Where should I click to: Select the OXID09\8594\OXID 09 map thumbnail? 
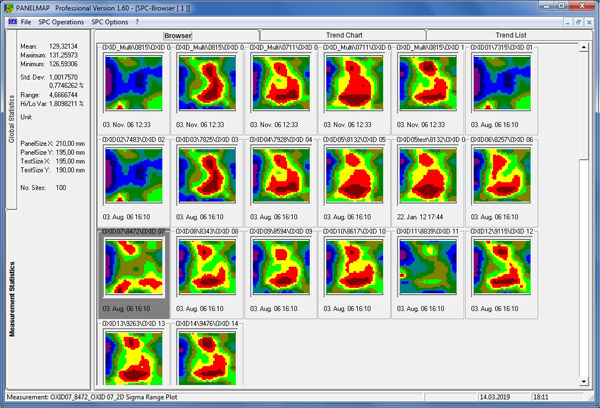pyautogui.click(x=281, y=267)
